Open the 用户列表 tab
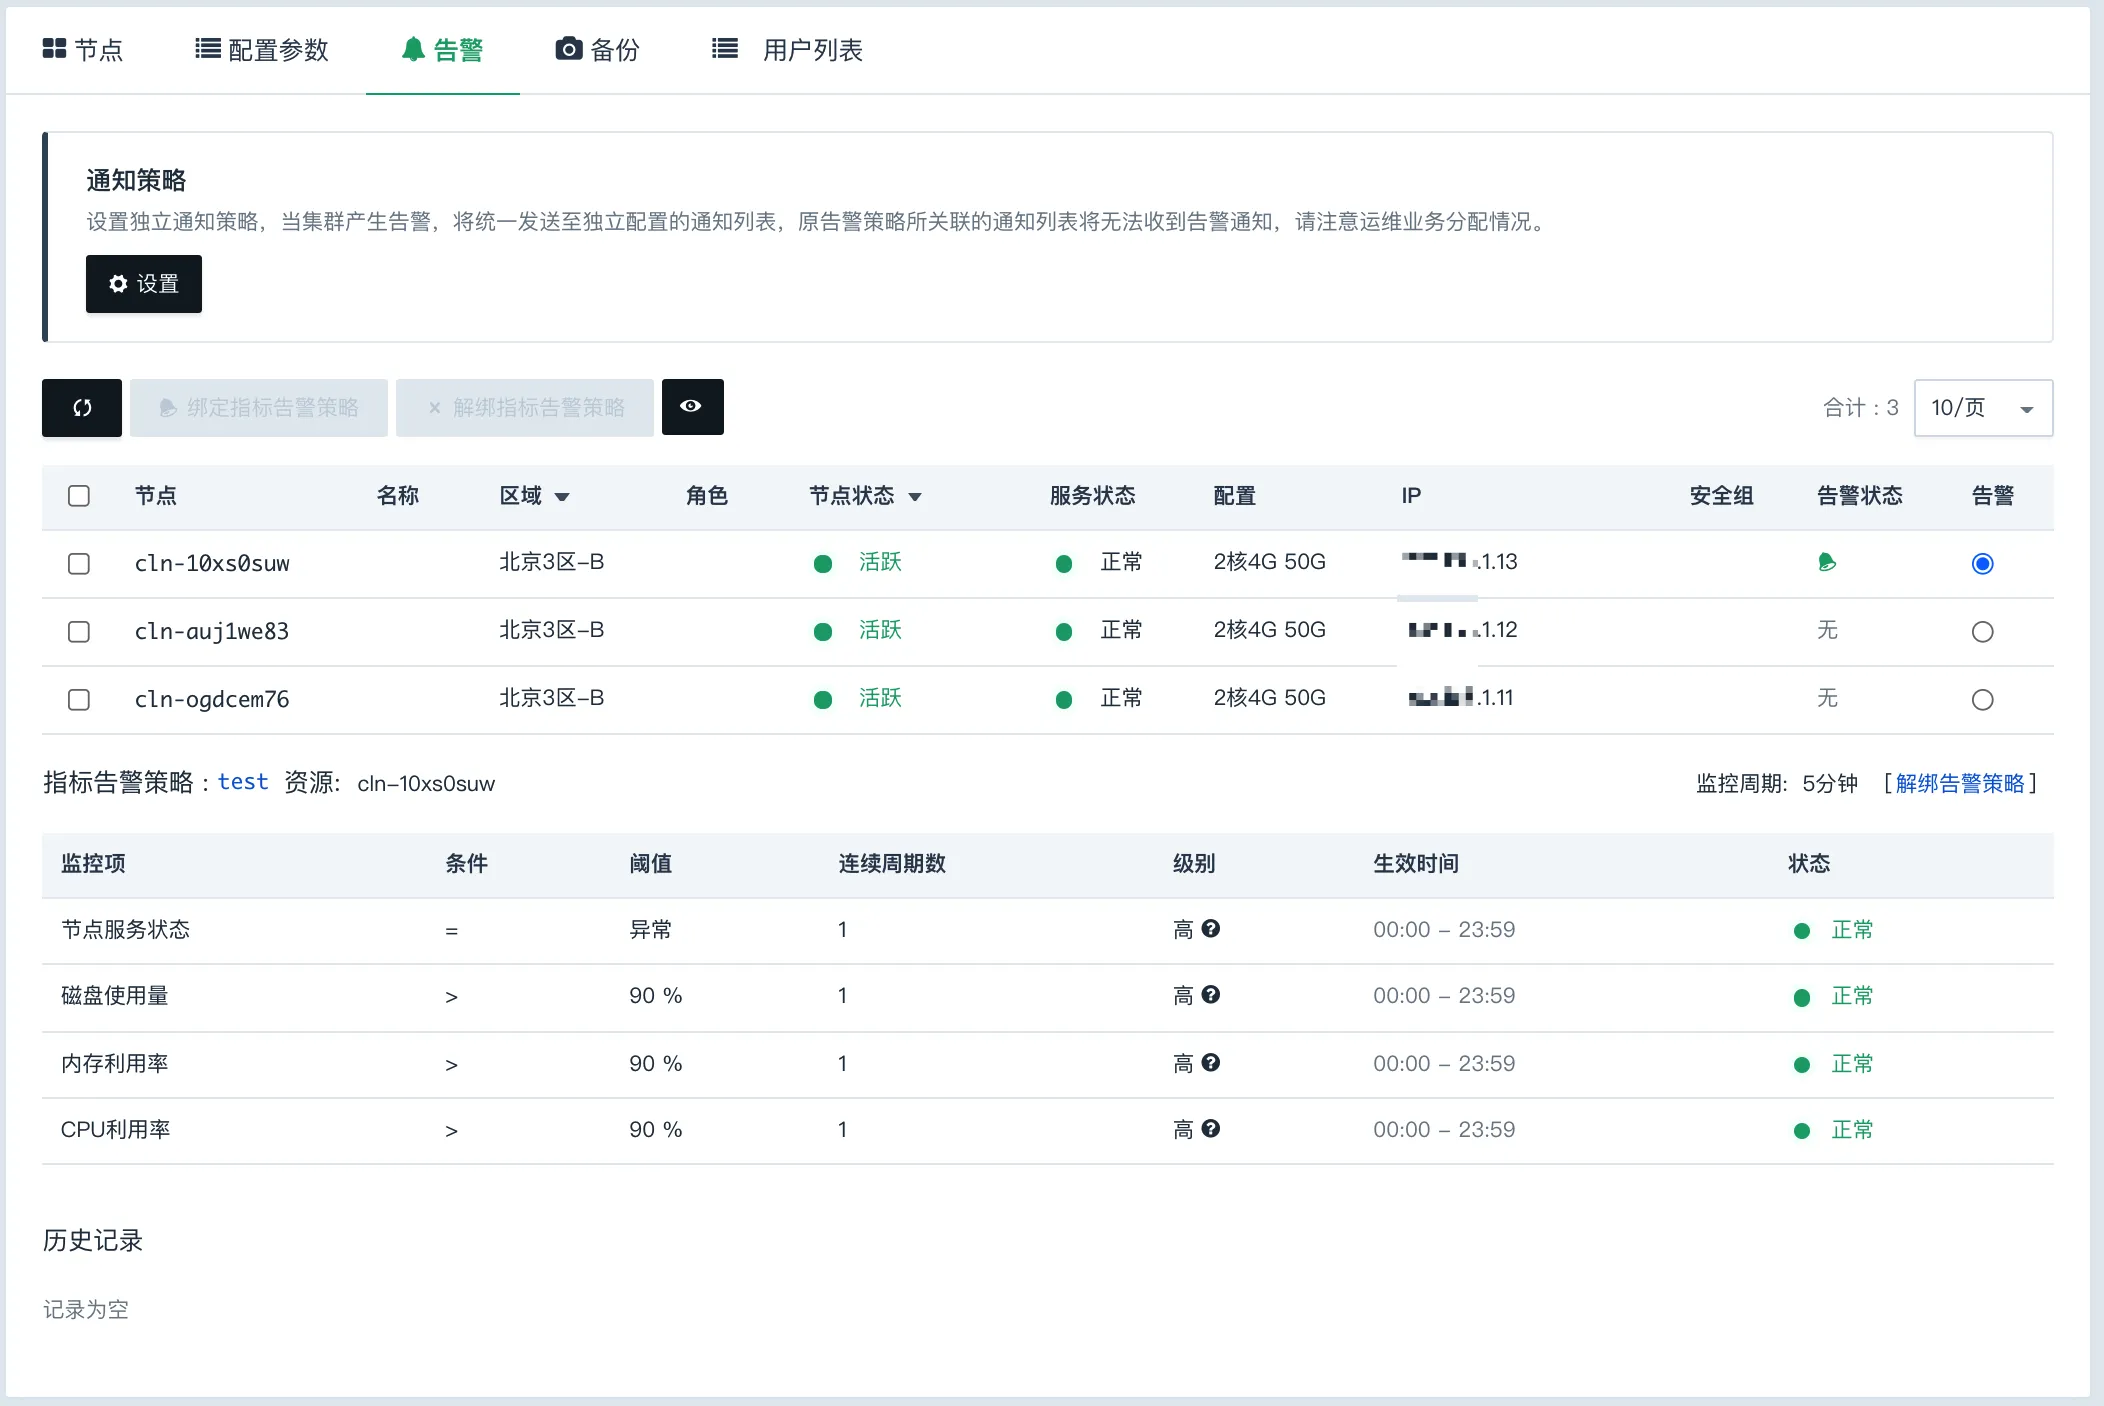The width and height of the screenshot is (2104, 1406). (x=787, y=49)
